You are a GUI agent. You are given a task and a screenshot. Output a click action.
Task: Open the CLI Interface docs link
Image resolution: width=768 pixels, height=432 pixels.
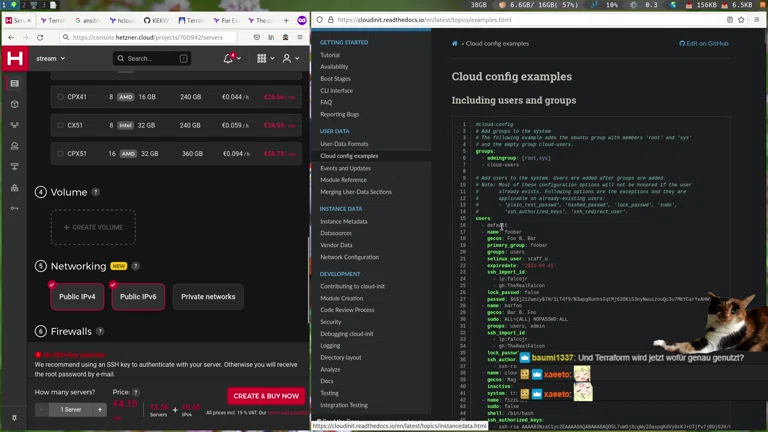click(336, 91)
